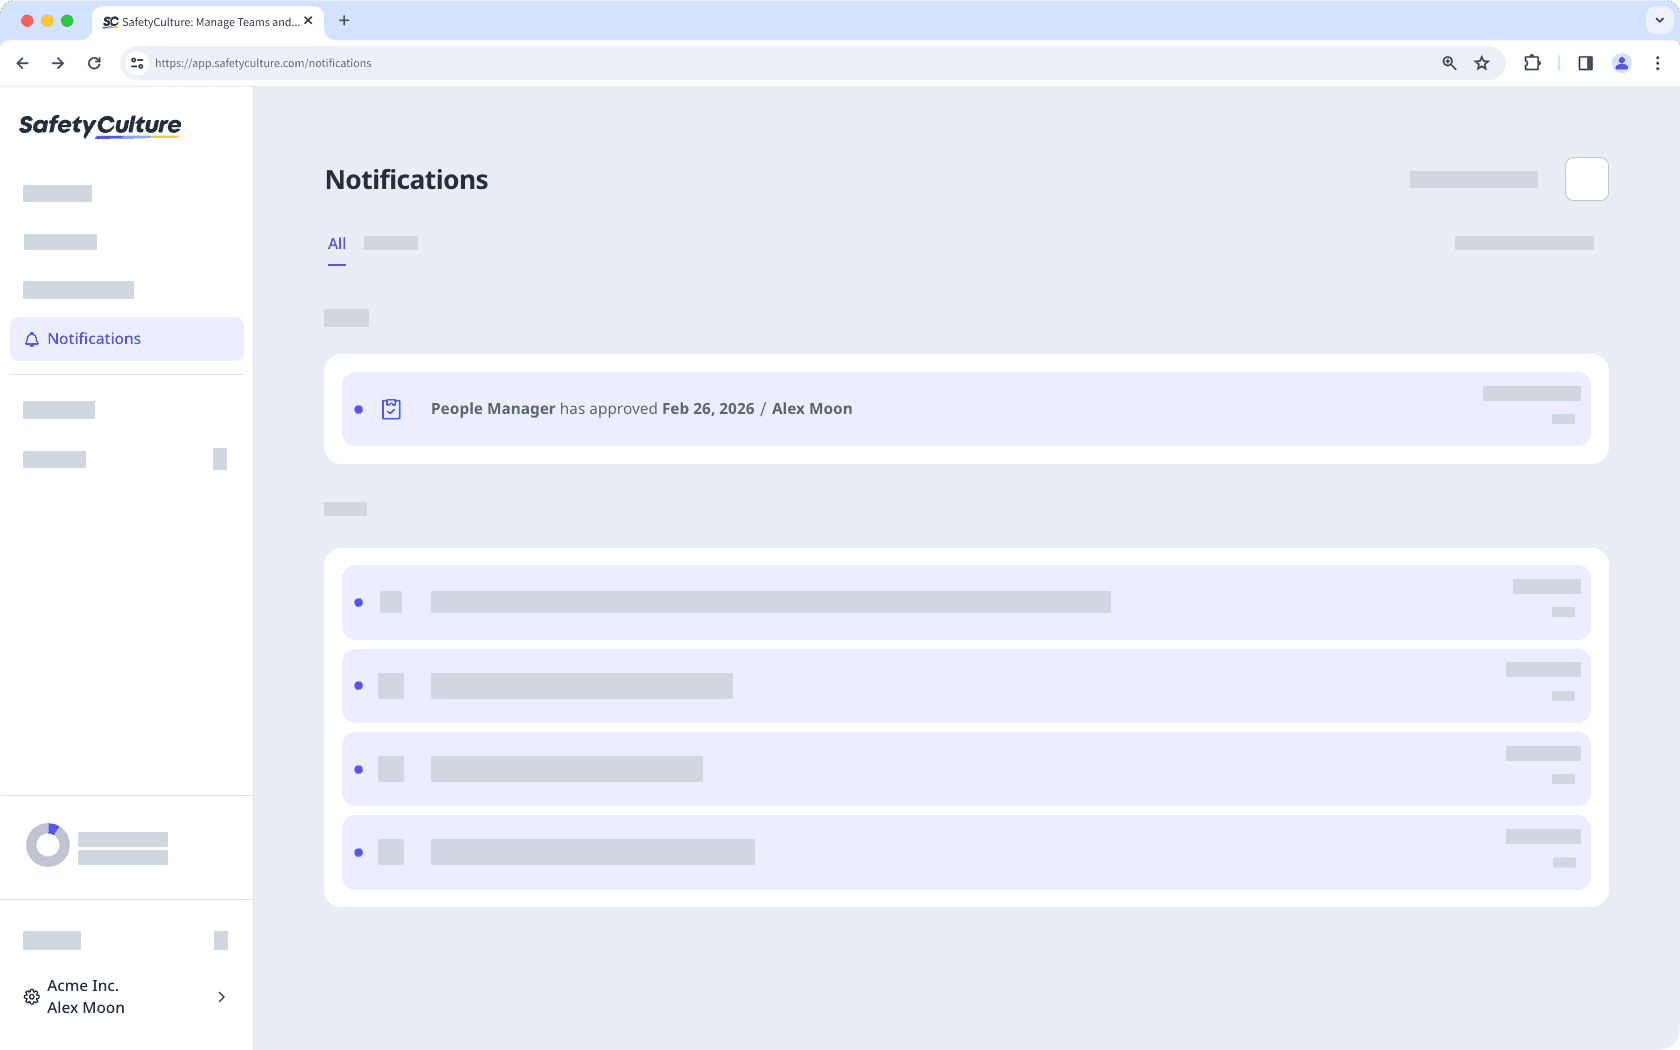Image resolution: width=1680 pixels, height=1050 pixels.
Task: Click the inspection clipboard icon in notification
Action: 391,409
